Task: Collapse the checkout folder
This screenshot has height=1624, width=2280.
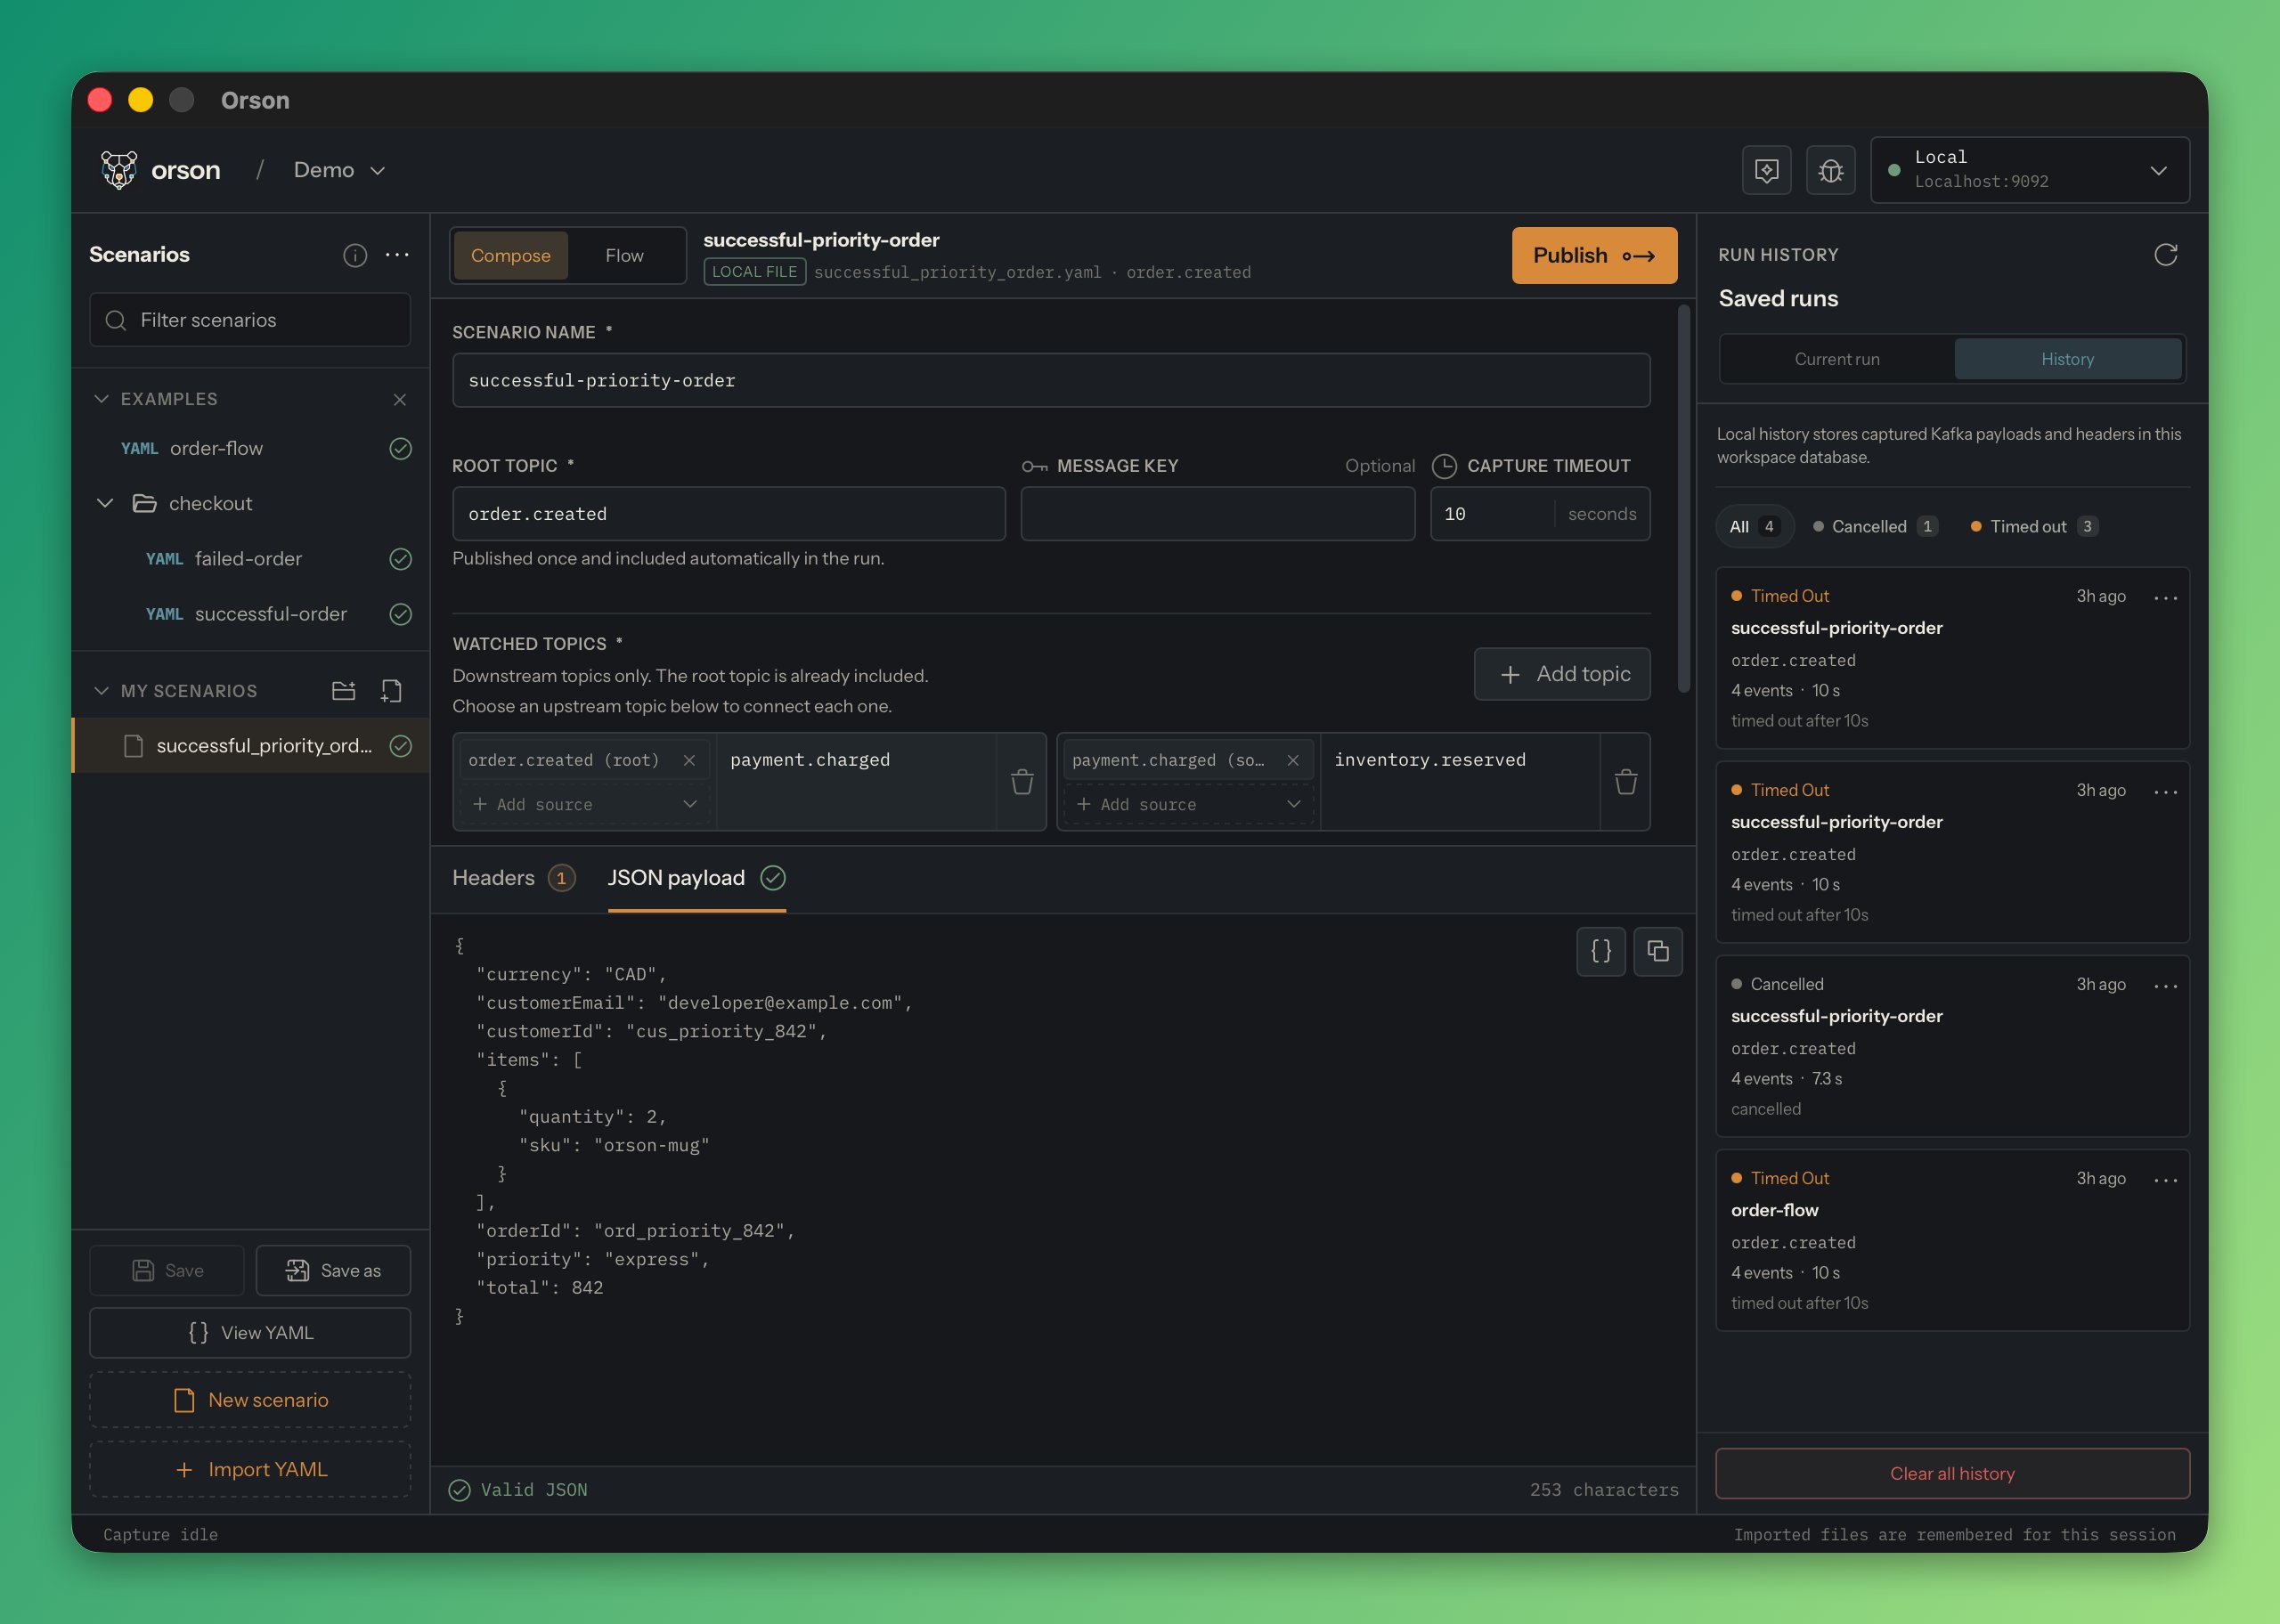Action: click(105, 503)
